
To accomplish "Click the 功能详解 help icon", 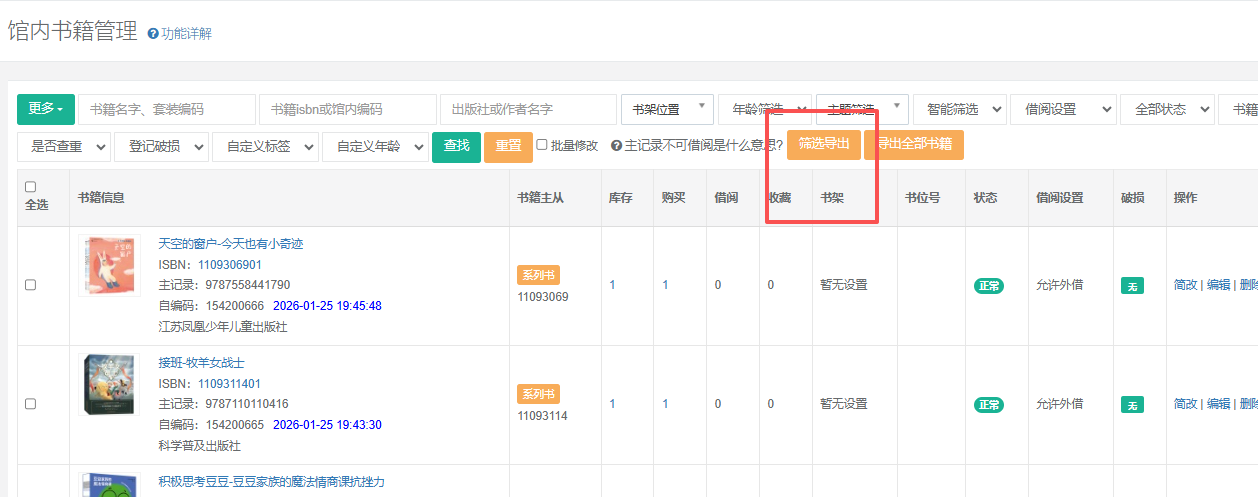I will [x=153, y=34].
